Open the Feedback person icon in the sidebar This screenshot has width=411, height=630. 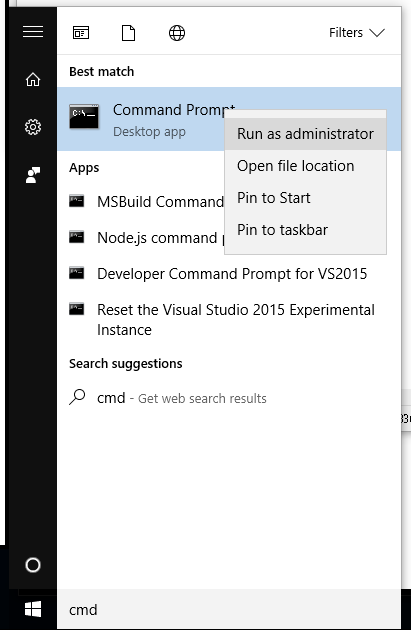(33, 175)
